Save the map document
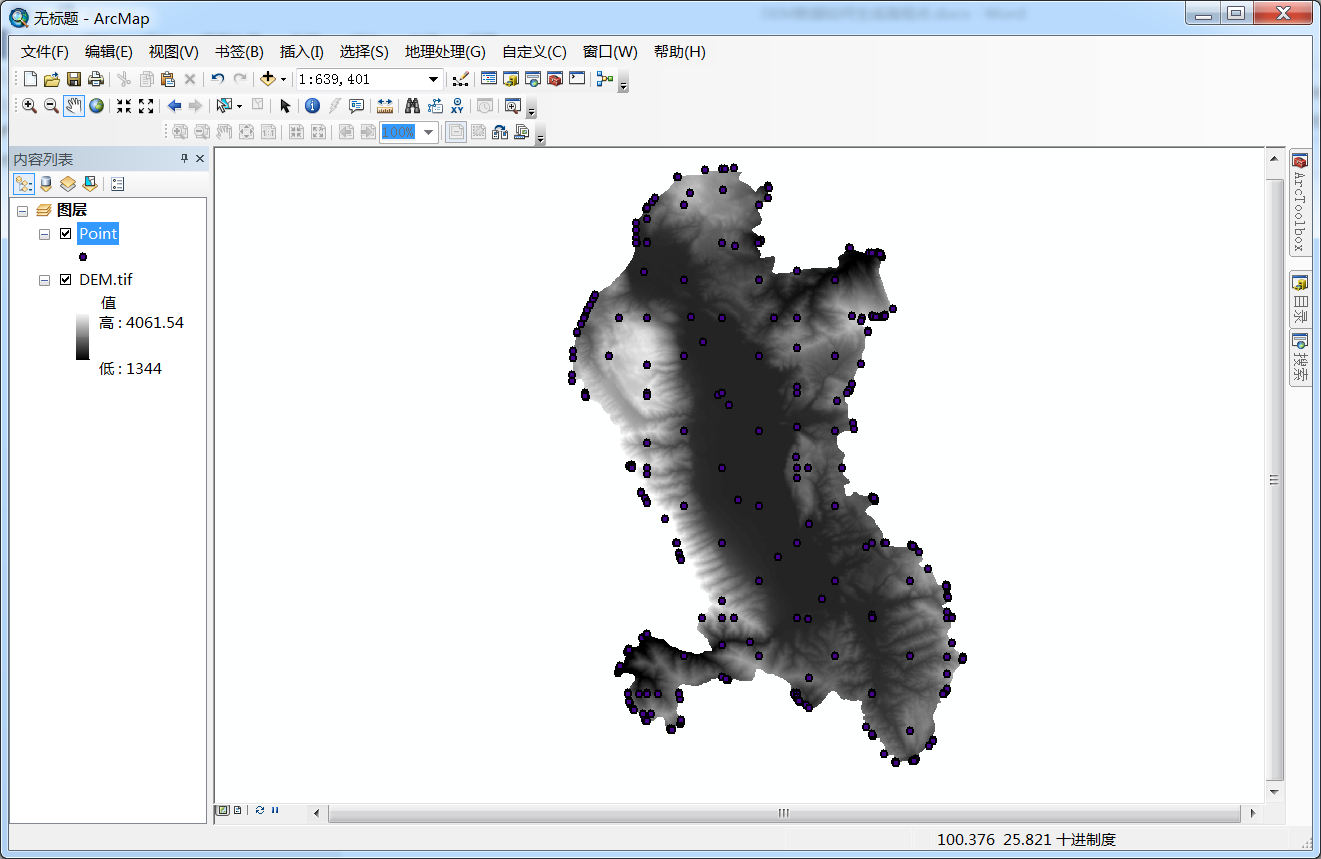 [x=74, y=79]
